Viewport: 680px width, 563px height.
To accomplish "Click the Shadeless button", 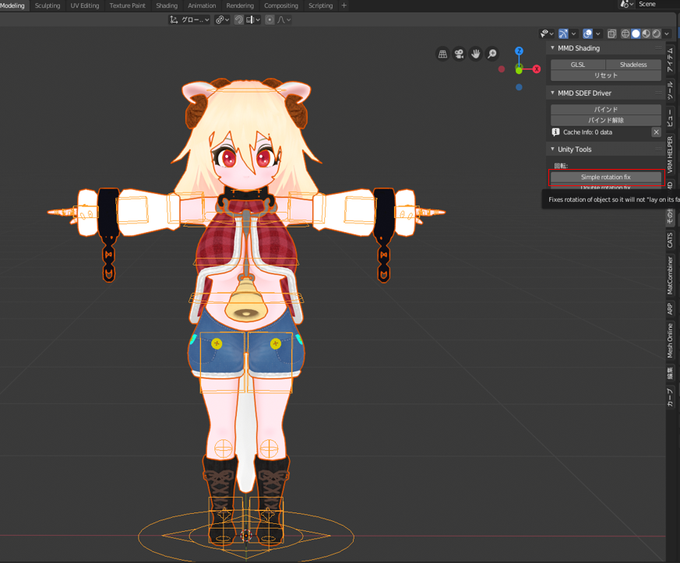I will tap(633, 65).
